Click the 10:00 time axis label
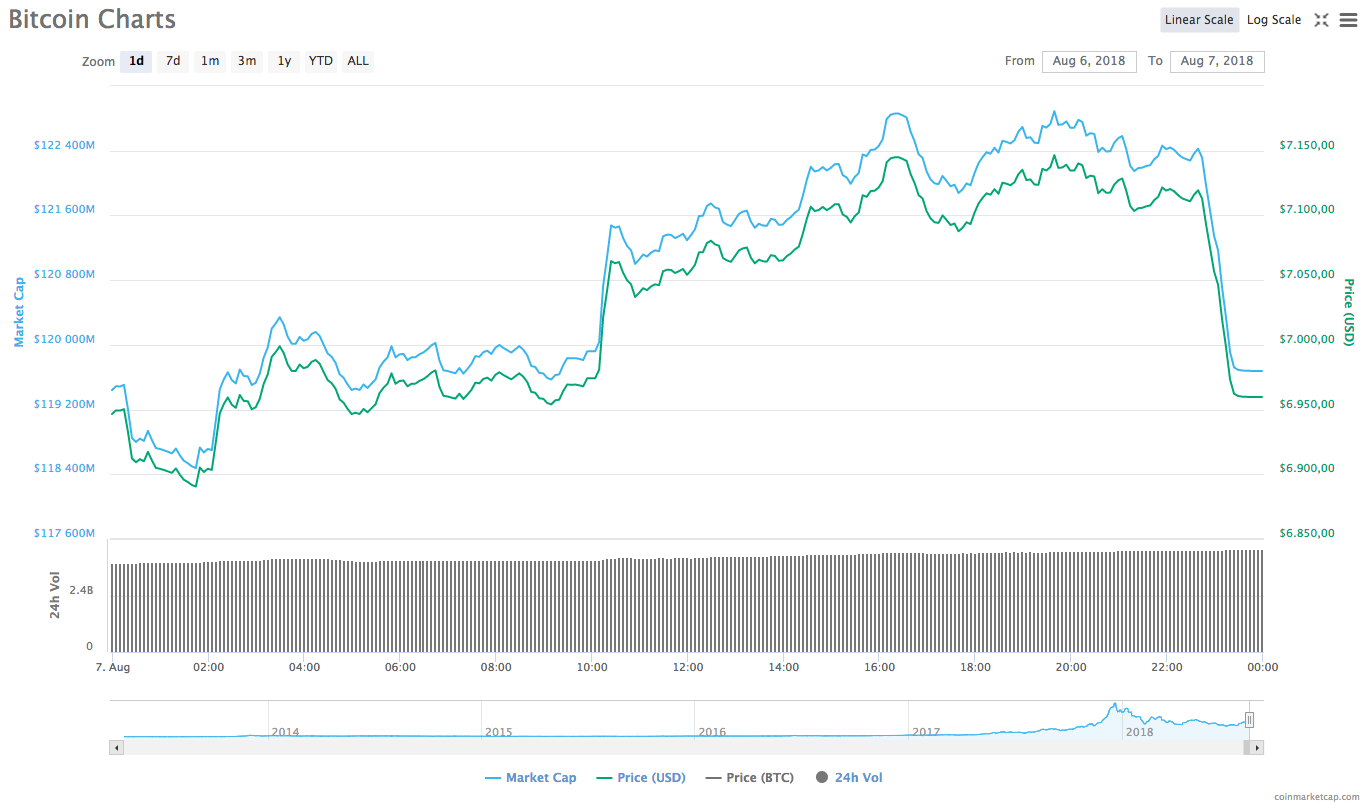Image resolution: width=1370 pixels, height=805 pixels. pos(592,667)
